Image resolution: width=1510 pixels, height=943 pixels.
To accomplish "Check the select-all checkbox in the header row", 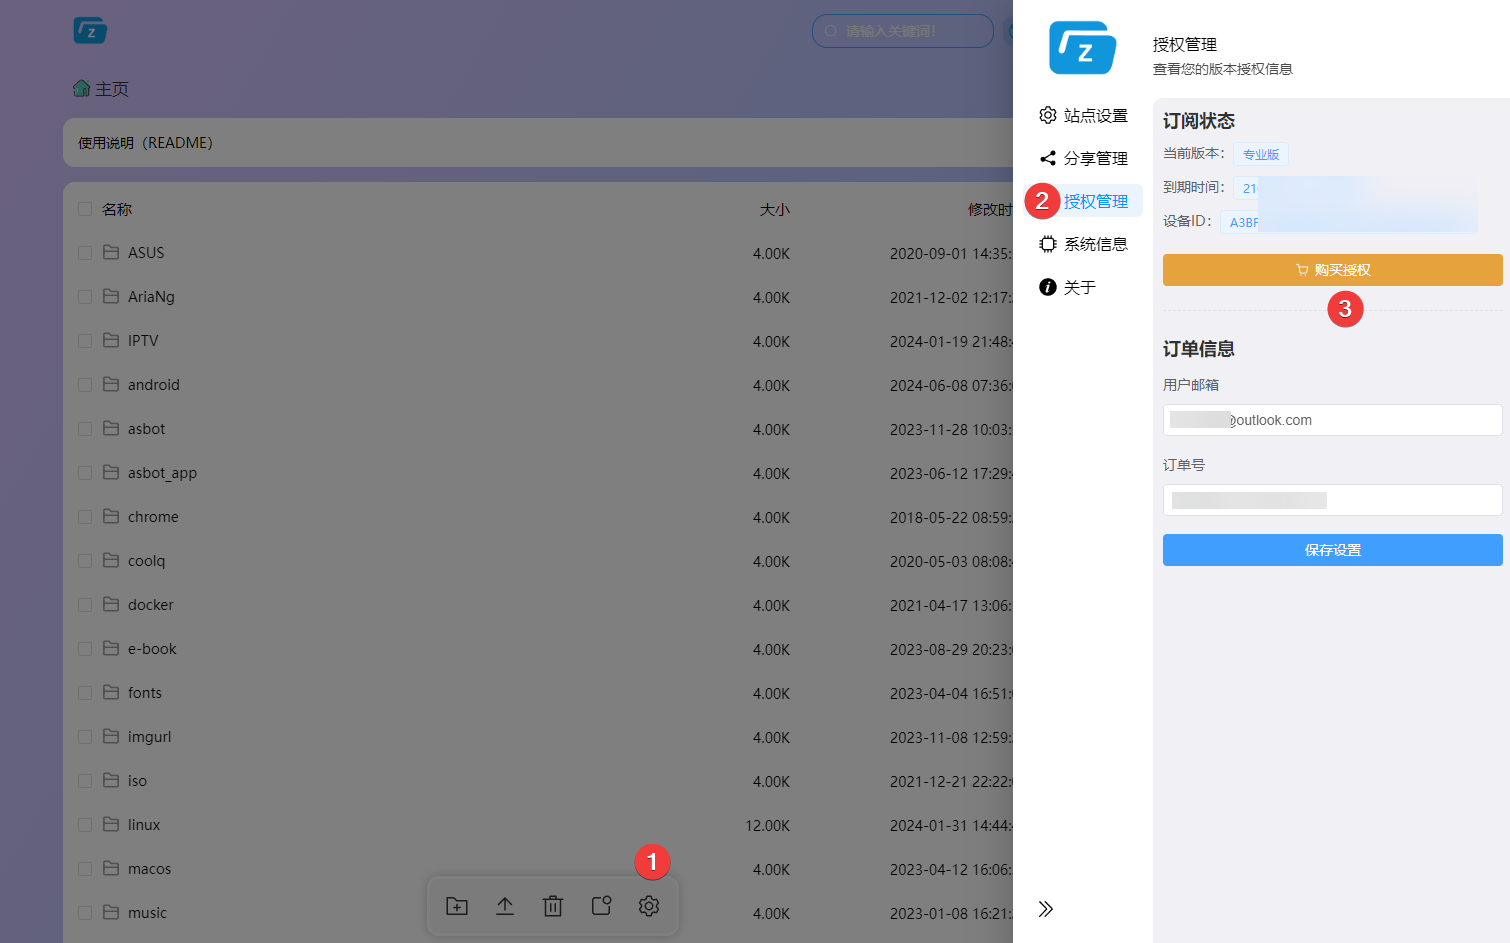I will (84, 208).
